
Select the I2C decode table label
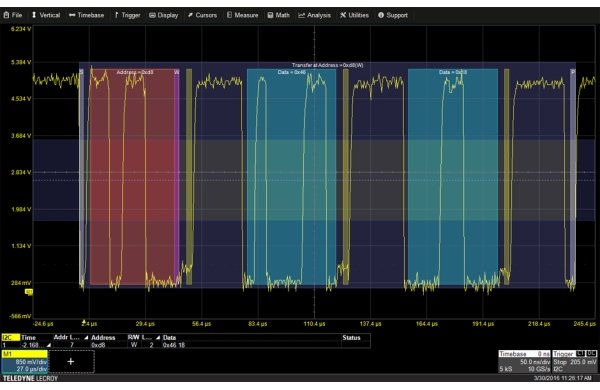10,338
